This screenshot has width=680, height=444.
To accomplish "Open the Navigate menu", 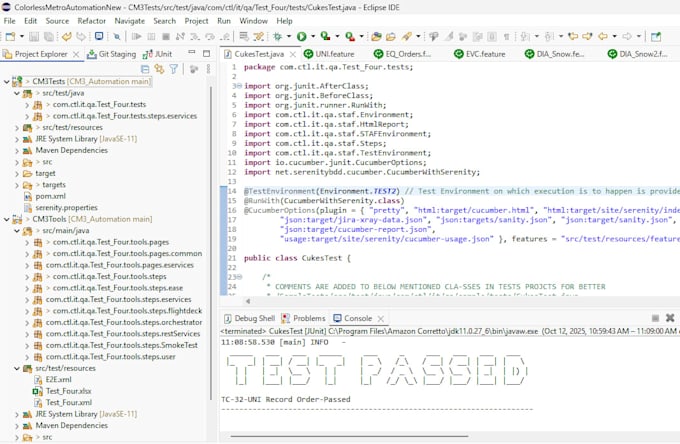I will click(130, 21).
